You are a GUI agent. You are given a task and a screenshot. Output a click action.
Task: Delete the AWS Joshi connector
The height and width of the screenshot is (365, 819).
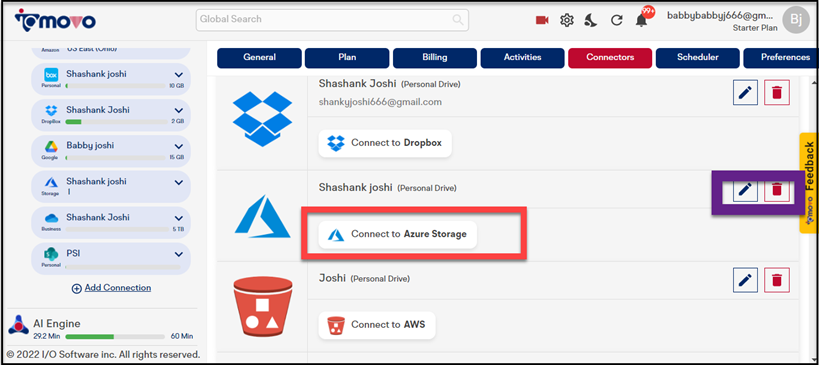(x=777, y=280)
